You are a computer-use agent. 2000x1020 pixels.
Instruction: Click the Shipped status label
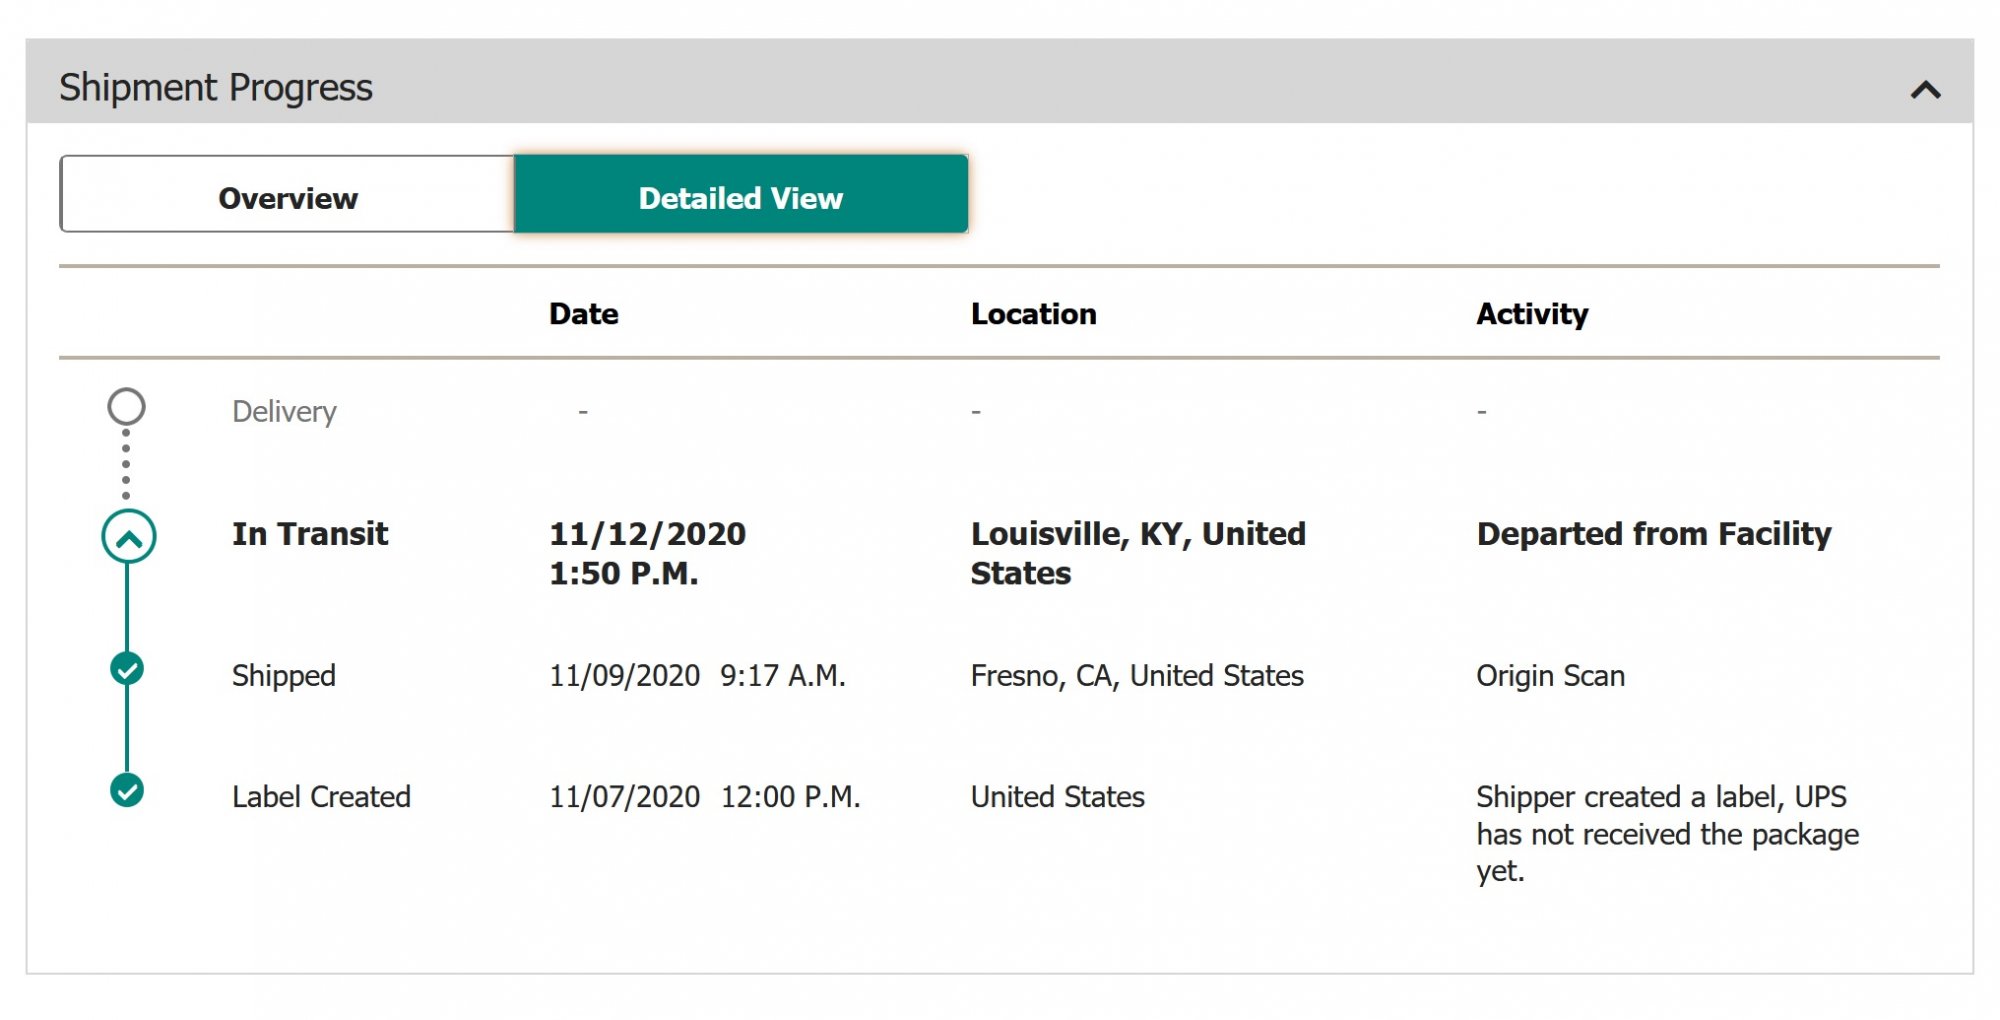283,676
